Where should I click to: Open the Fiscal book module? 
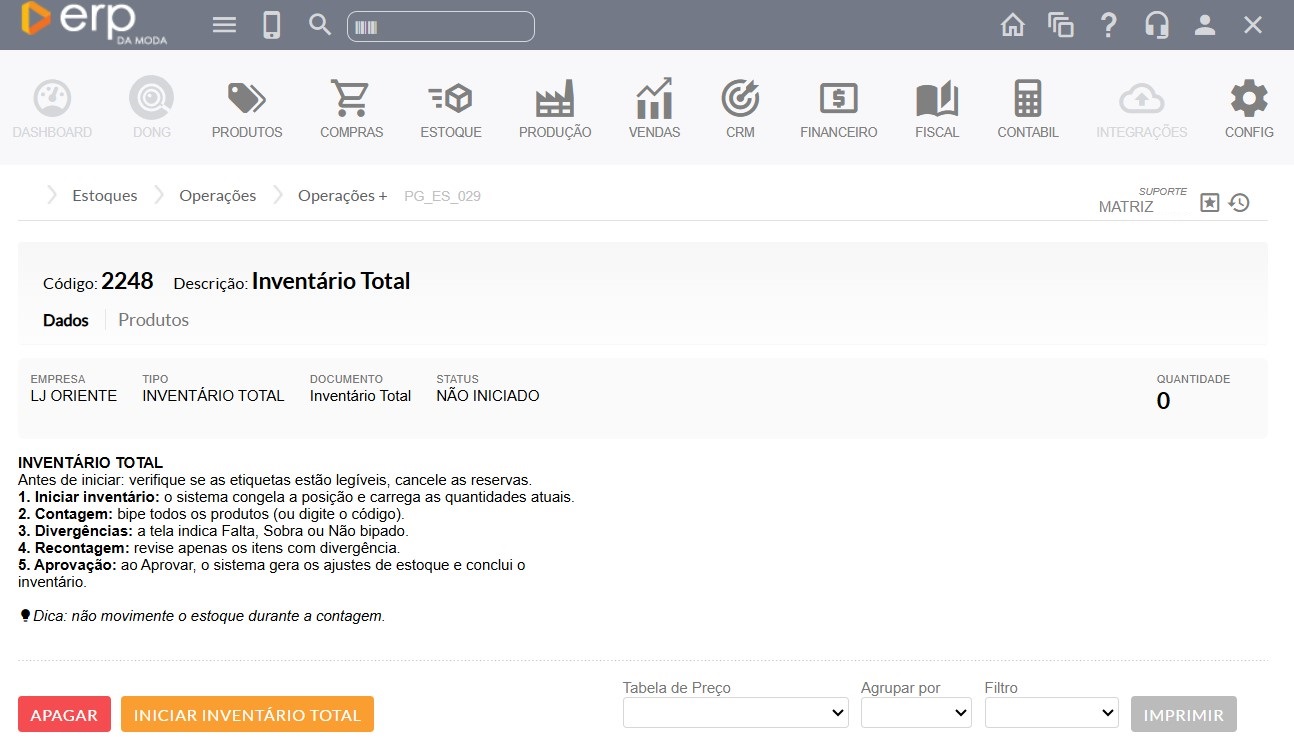936,108
